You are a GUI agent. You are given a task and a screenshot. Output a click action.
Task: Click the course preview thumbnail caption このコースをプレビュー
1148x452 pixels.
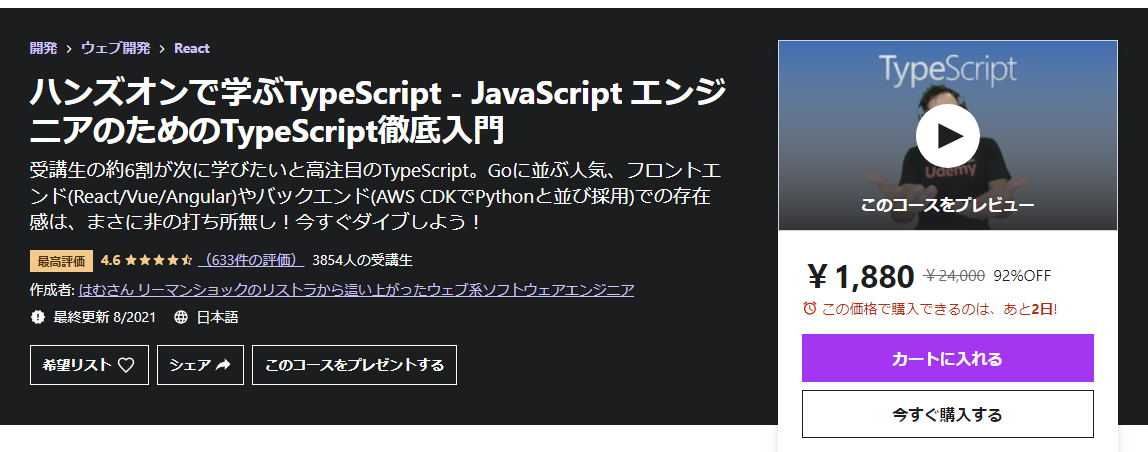pyautogui.click(x=947, y=205)
